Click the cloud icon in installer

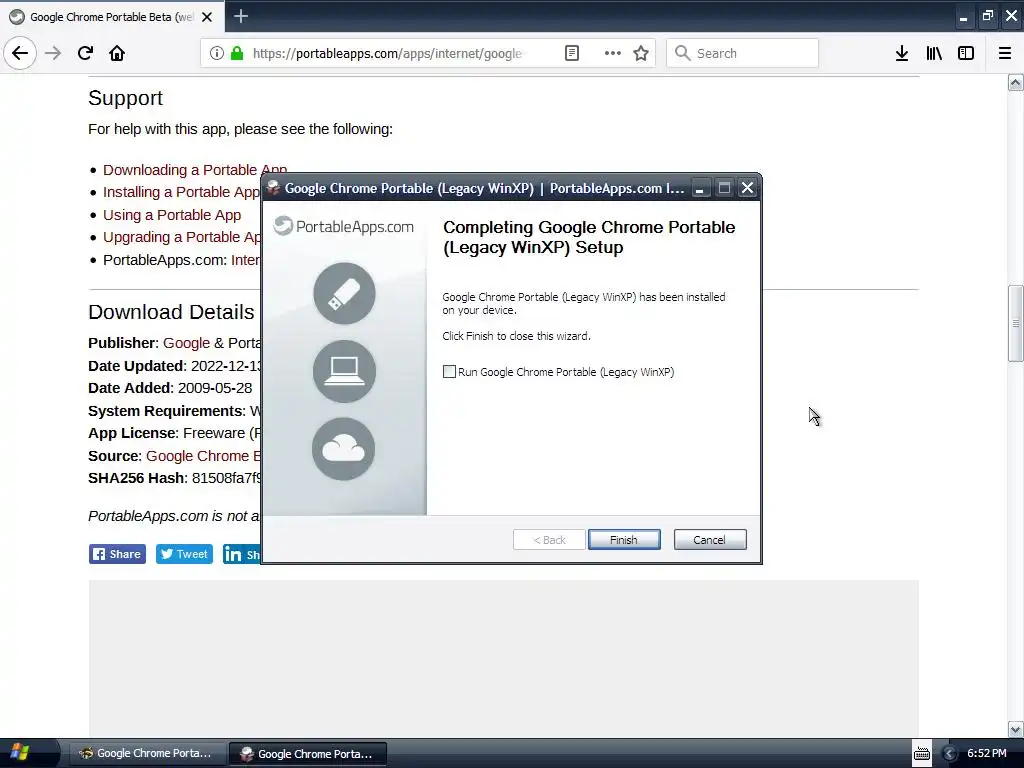pyautogui.click(x=344, y=449)
